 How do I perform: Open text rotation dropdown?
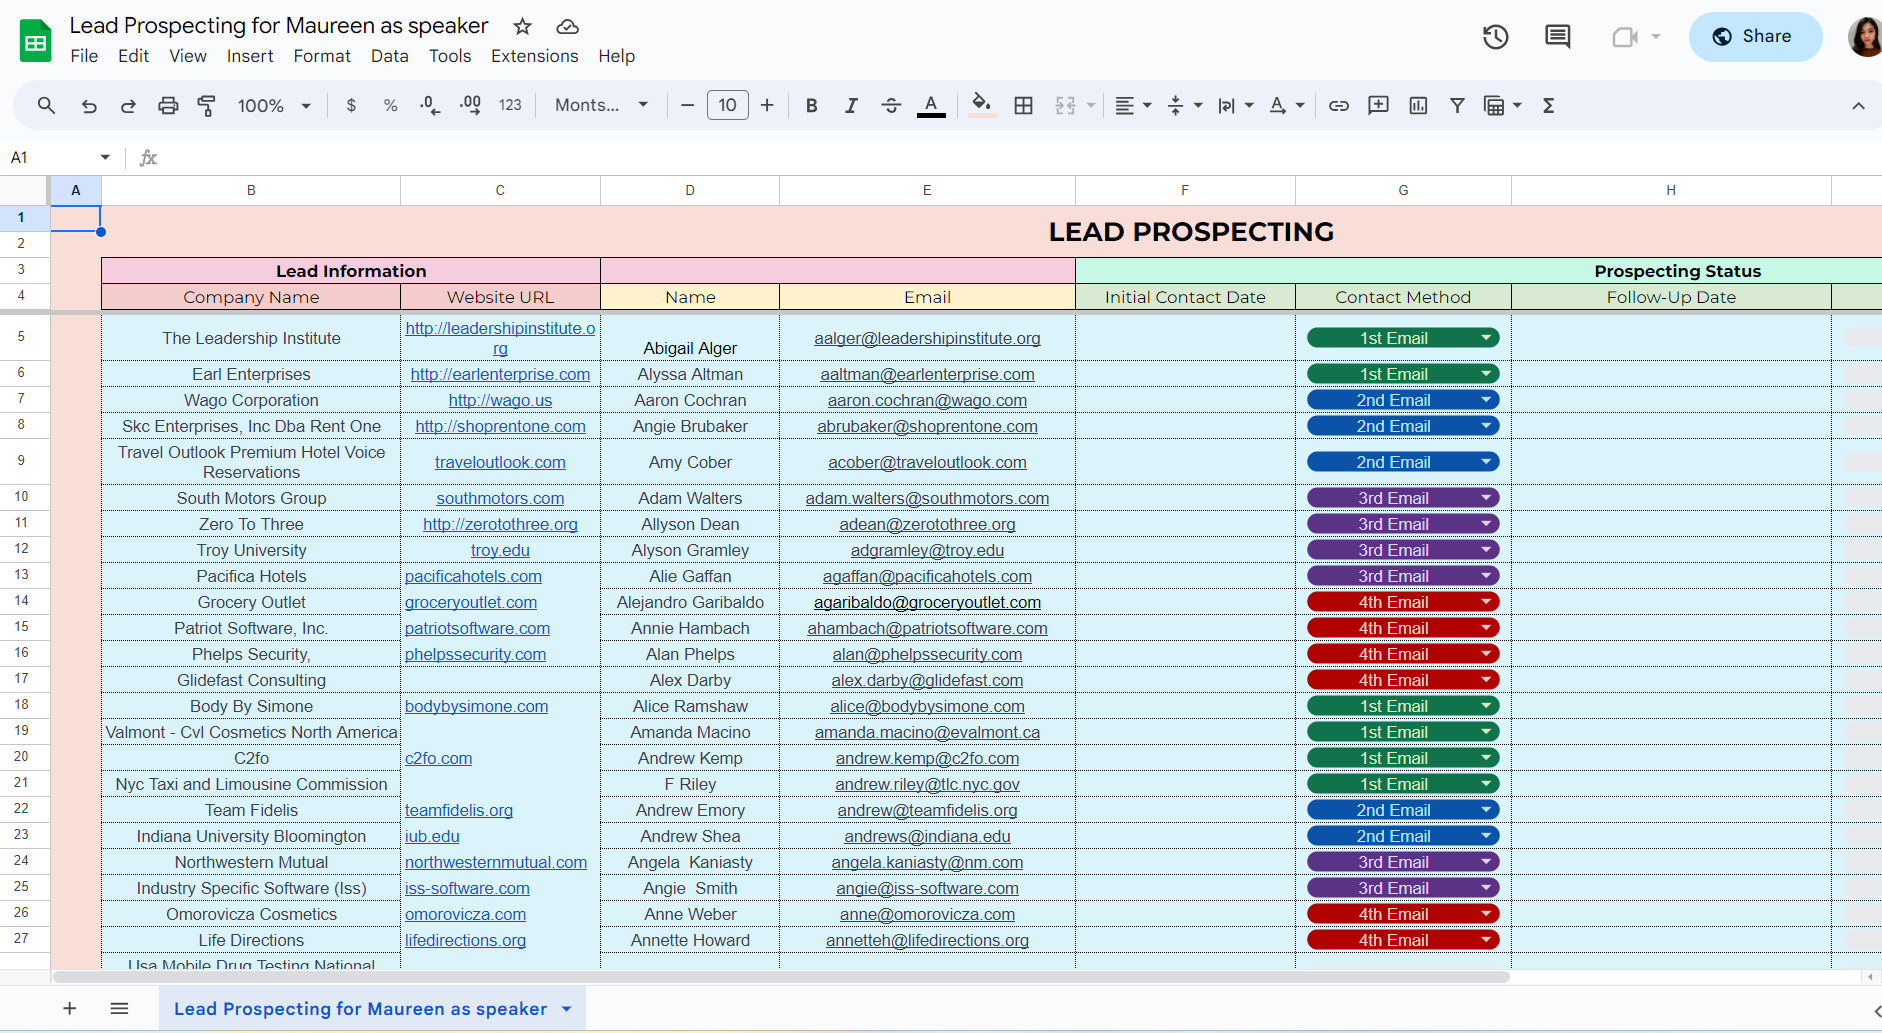pyautogui.click(x=1286, y=105)
